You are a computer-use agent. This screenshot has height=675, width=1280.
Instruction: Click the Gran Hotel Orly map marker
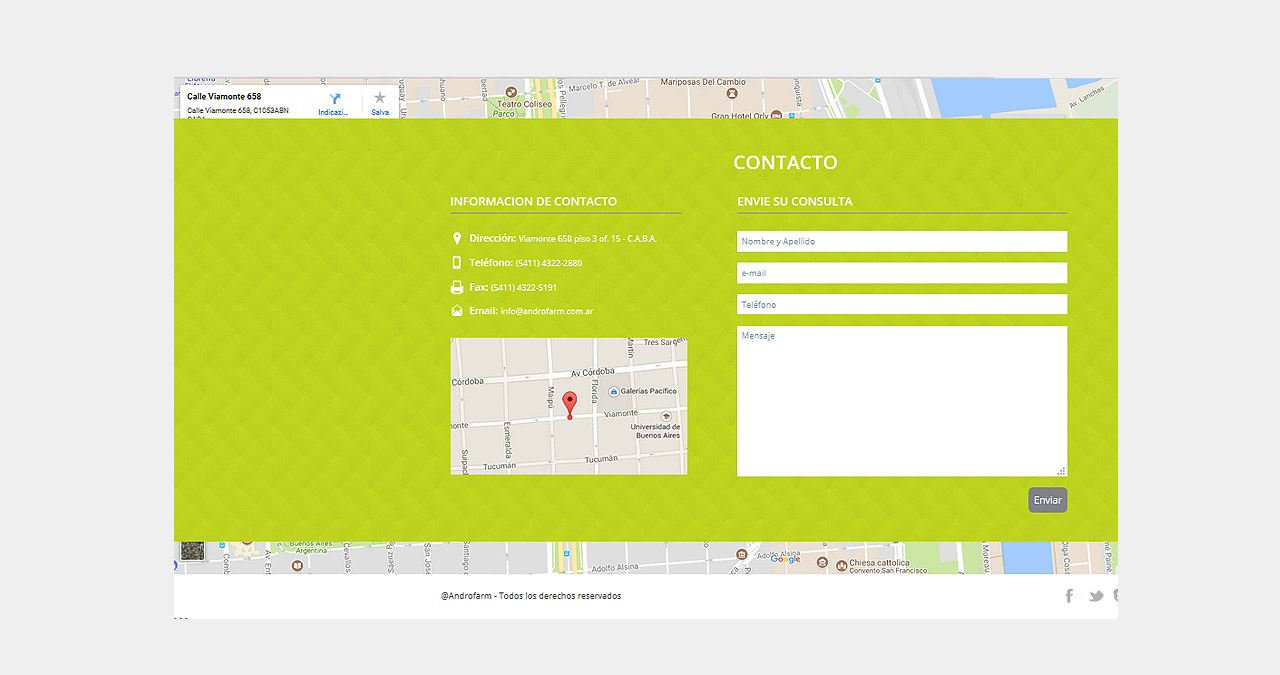pos(791,114)
